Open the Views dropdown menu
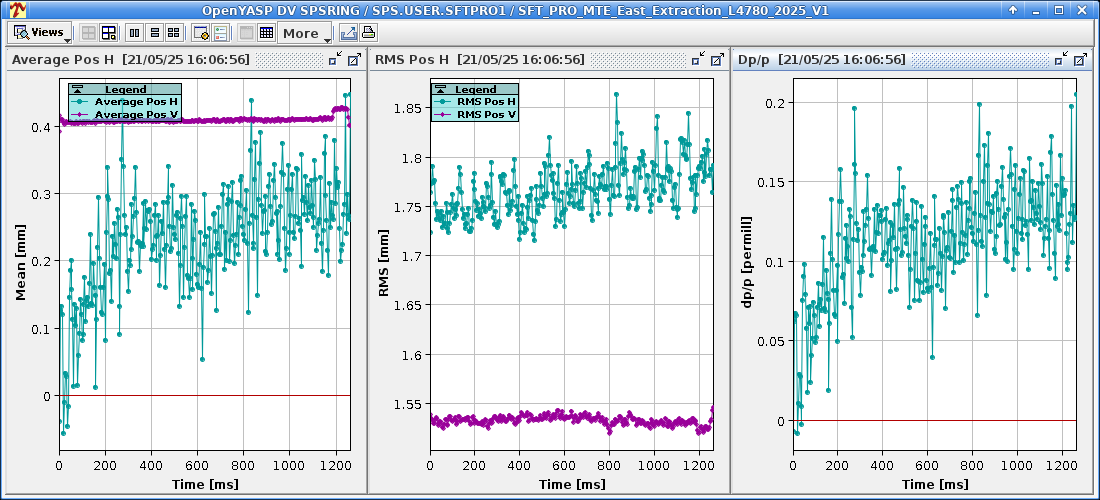Viewport: 1100px width, 500px height. coord(40,33)
